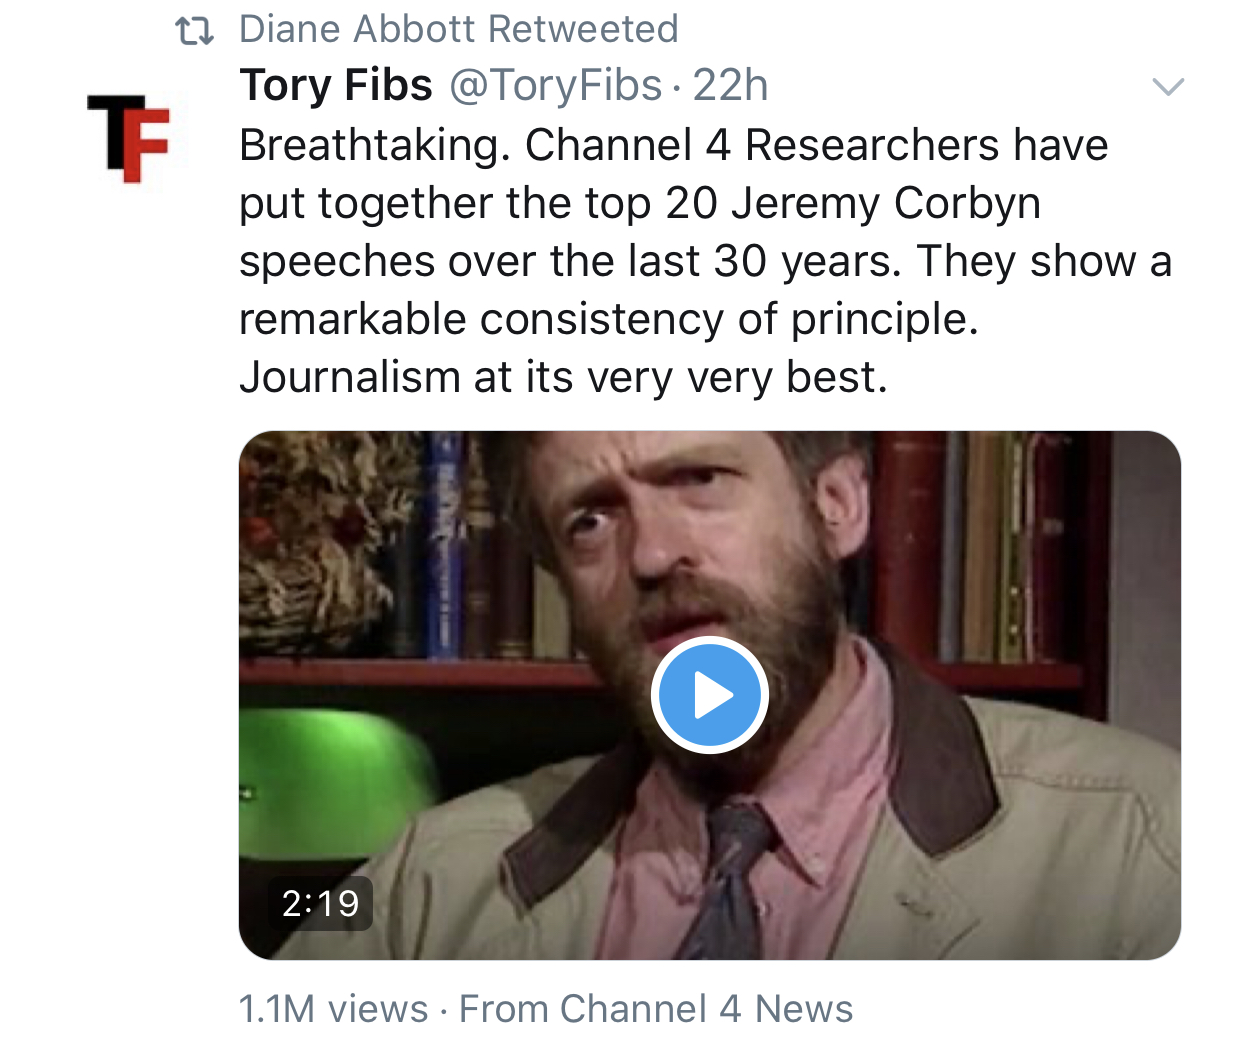
Task: Click the 22h tweet timestamp
Action: point(730,86)
